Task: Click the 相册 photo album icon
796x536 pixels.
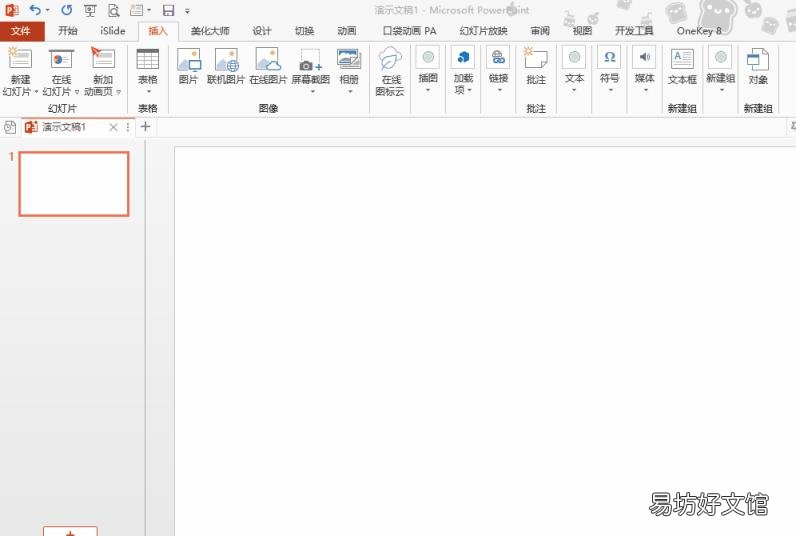Action: 349,60
